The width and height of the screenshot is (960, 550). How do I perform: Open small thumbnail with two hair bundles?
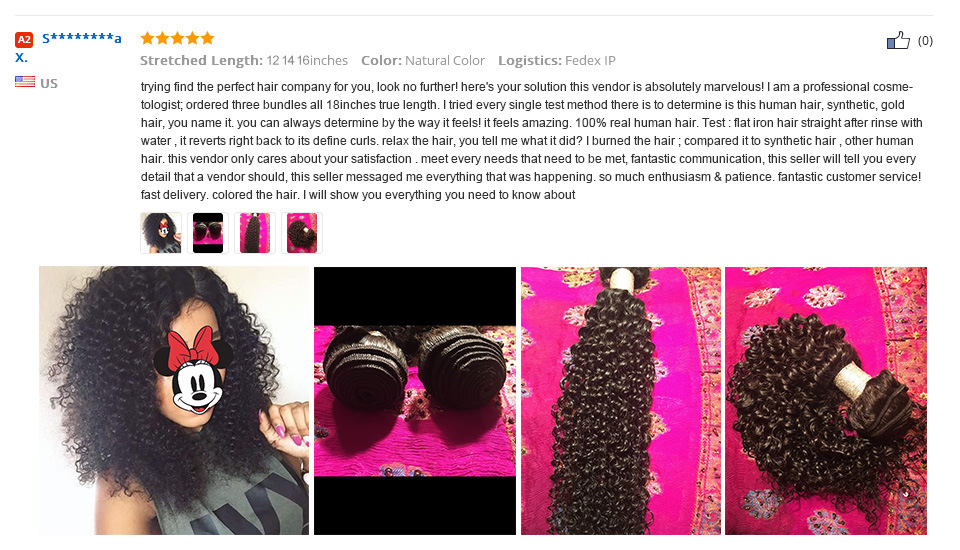pyautogui.click(x=208, y=233)
